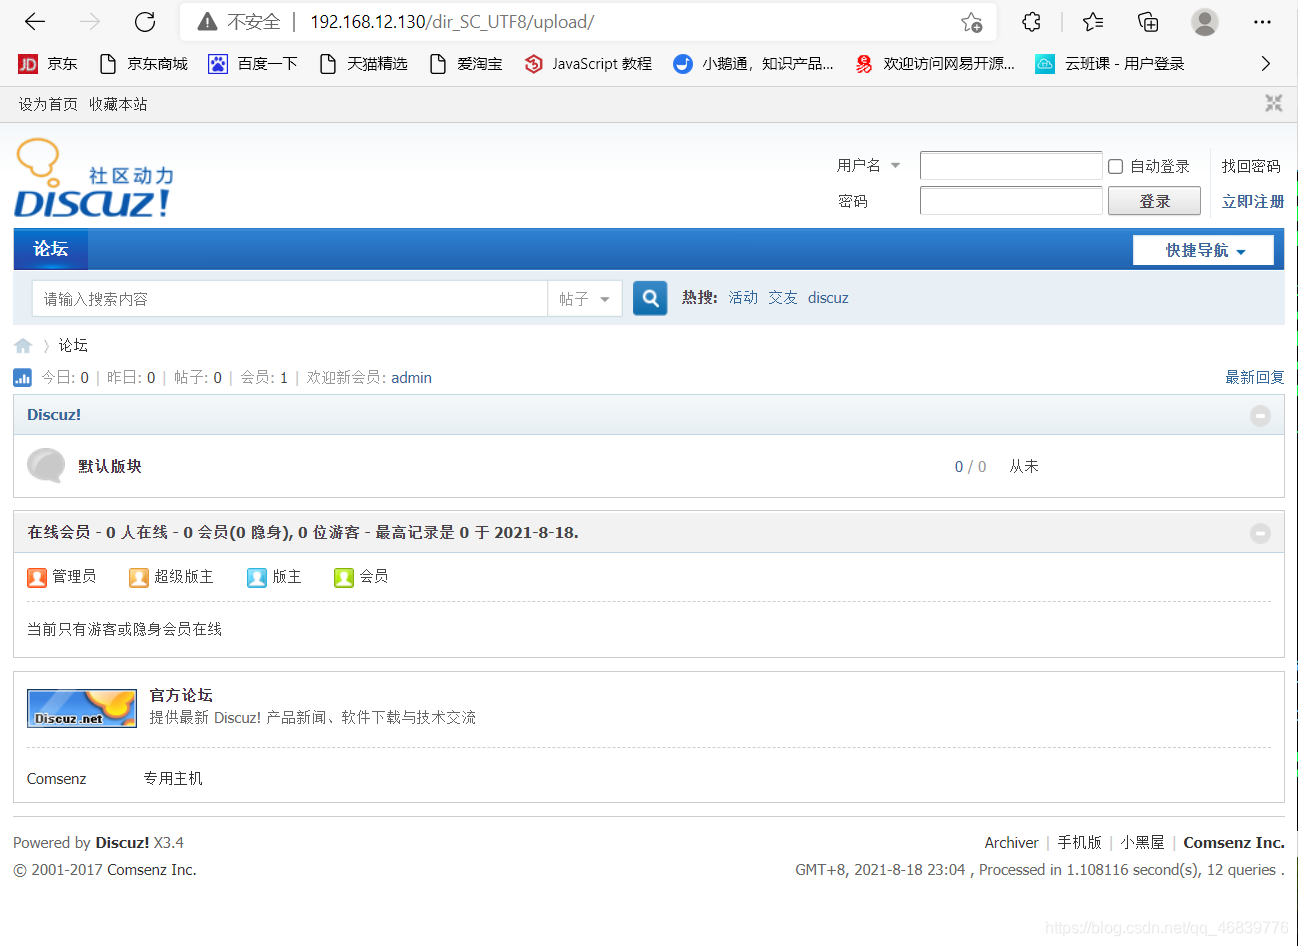Focus the 请输入搜索内容 search box

click(x=290, y=299)
